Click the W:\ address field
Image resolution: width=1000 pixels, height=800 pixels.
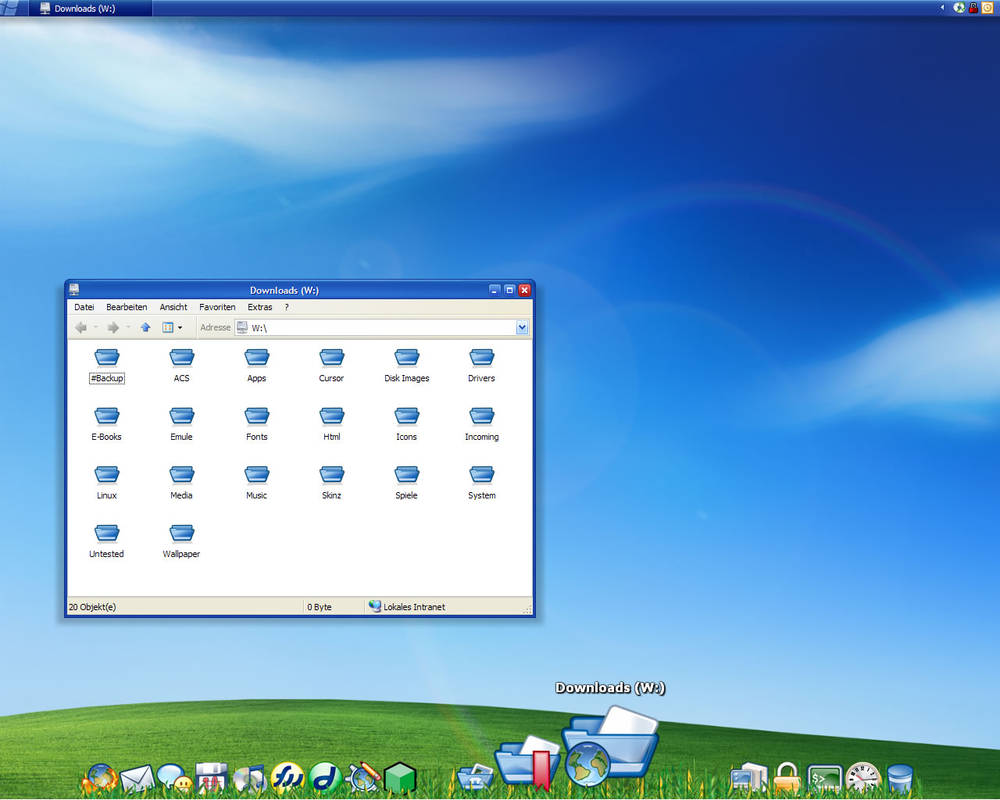pos(381,327)
